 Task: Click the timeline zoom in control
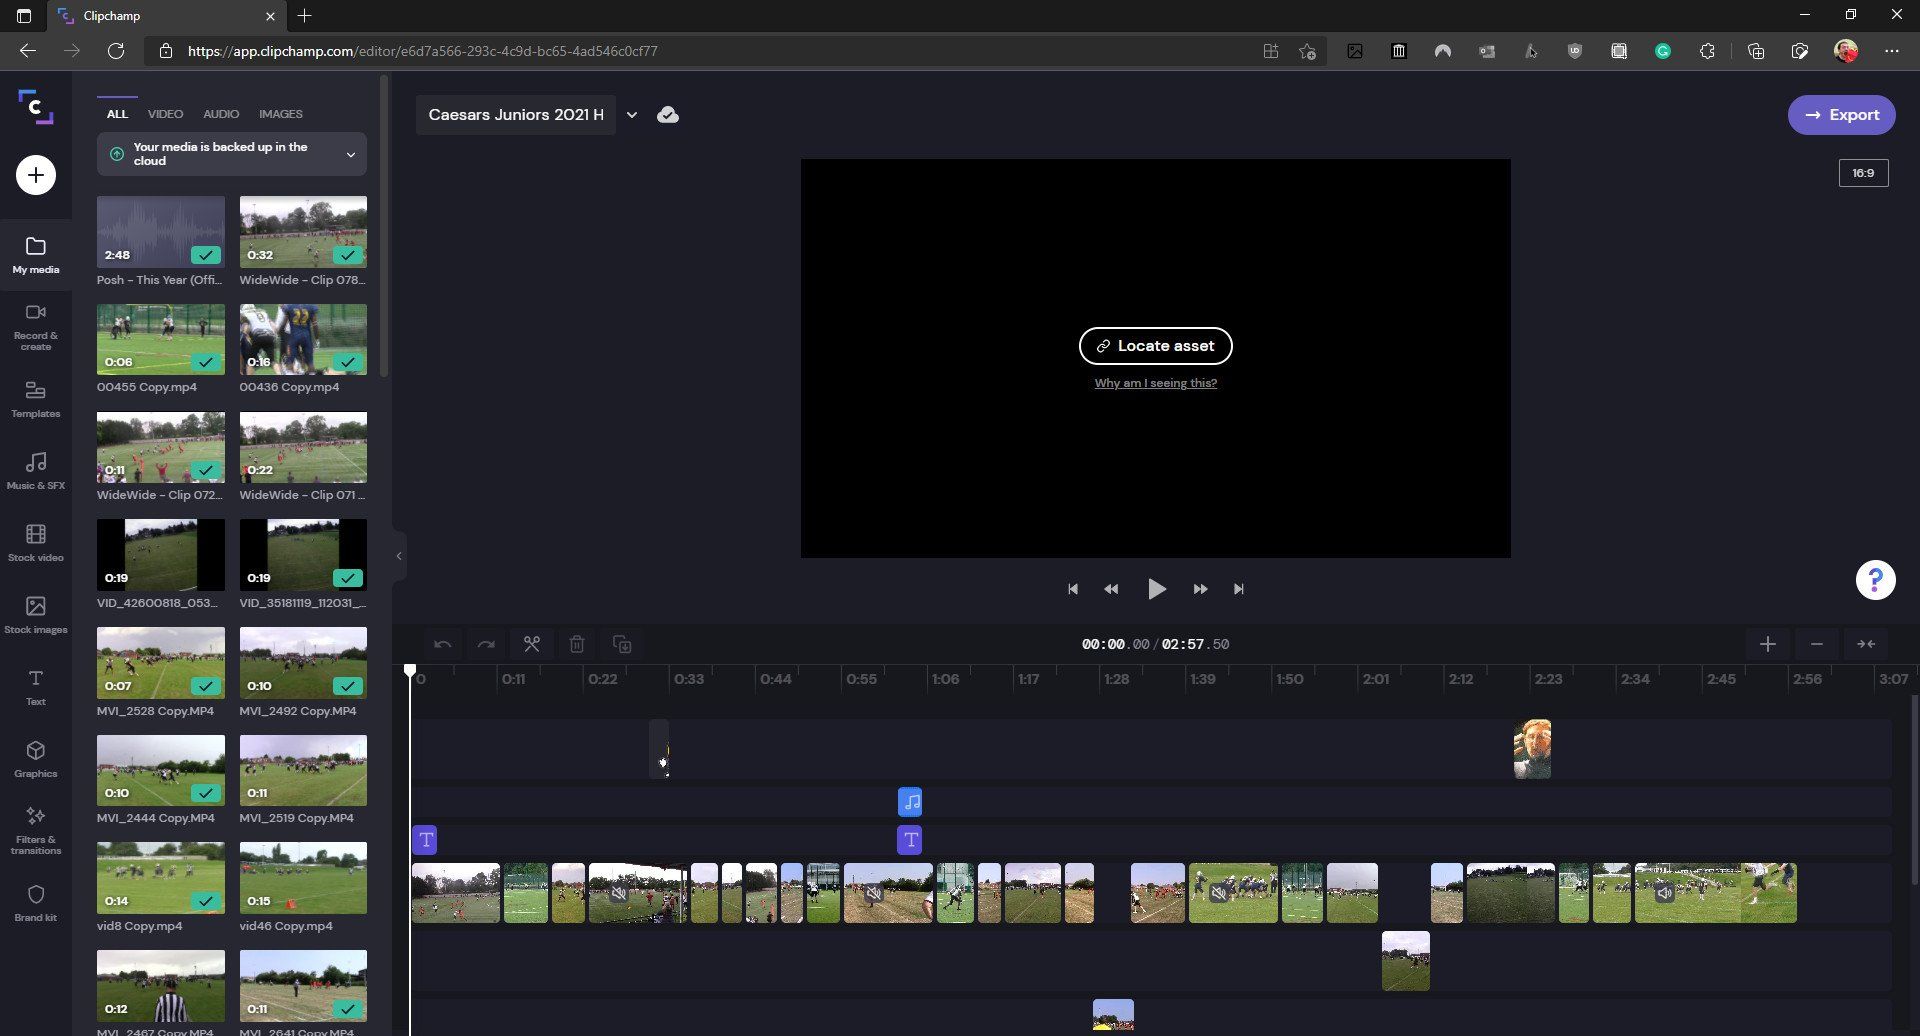1768,643
